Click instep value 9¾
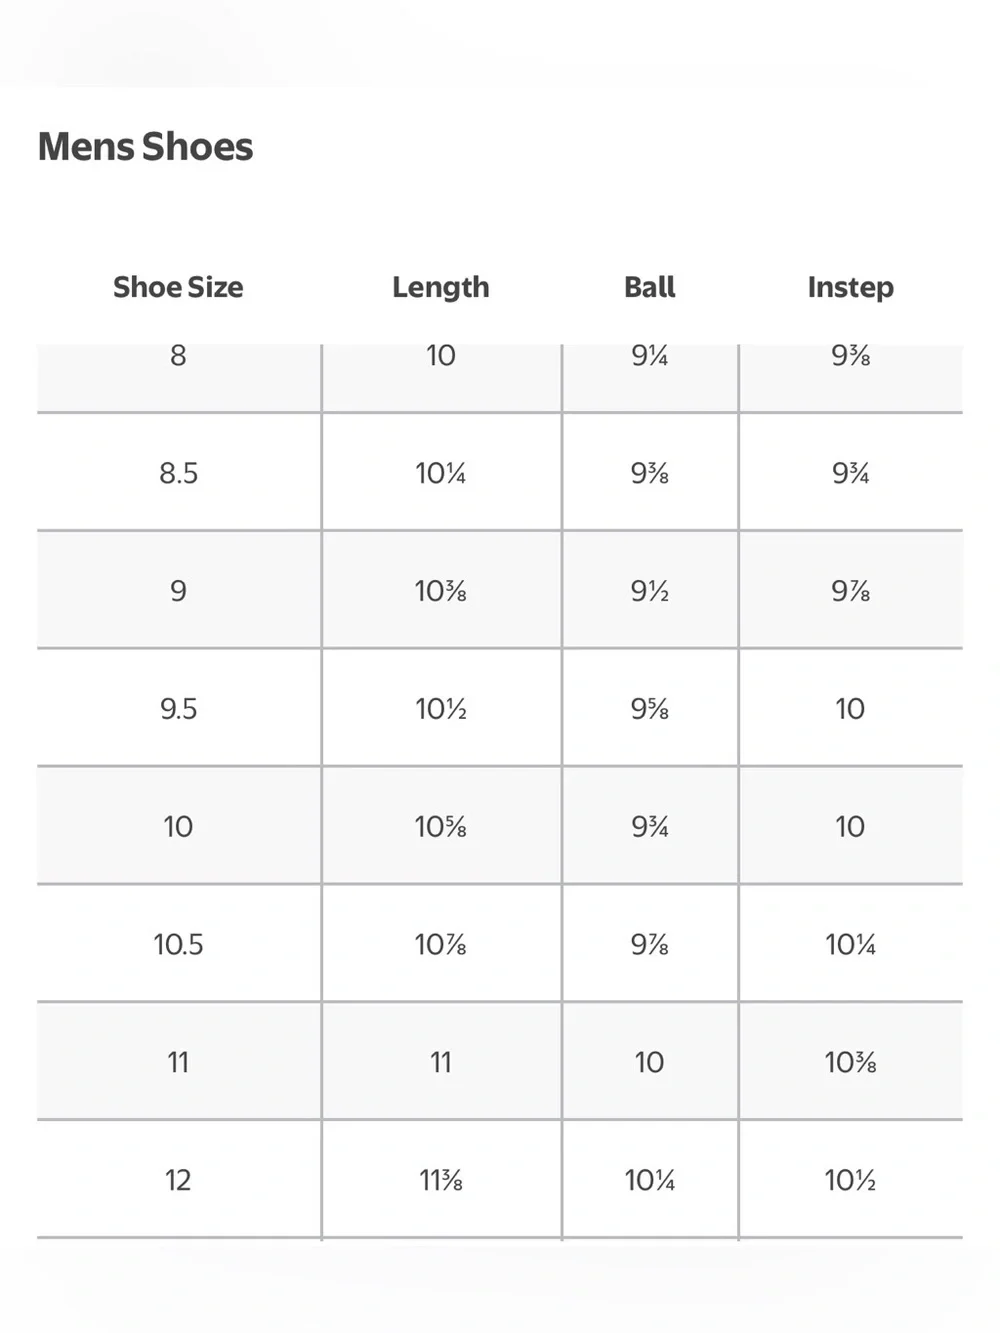Screen dimensions: 1000x1333 click(x=851, y=473)
